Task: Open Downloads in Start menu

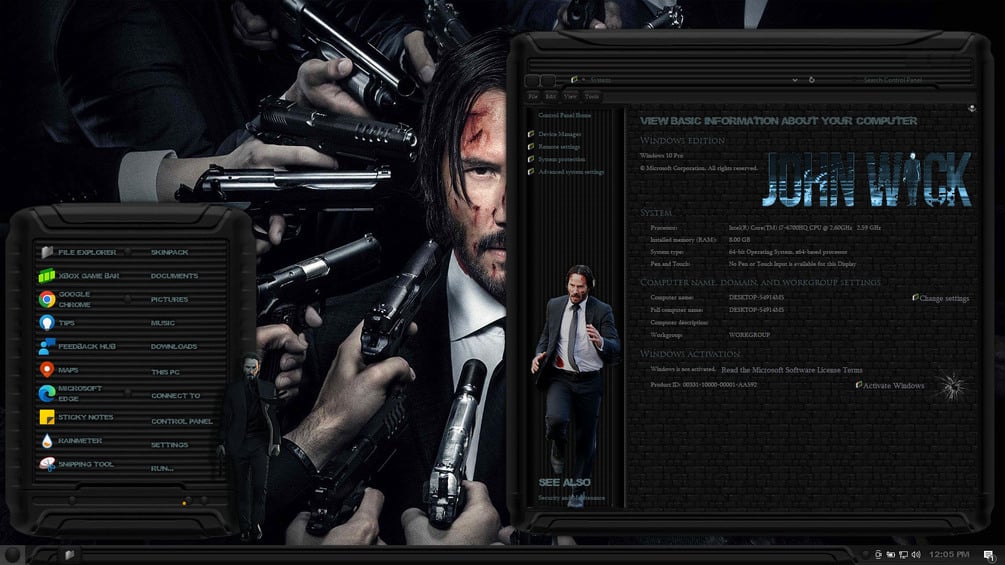Action: [x=174, y=347]
